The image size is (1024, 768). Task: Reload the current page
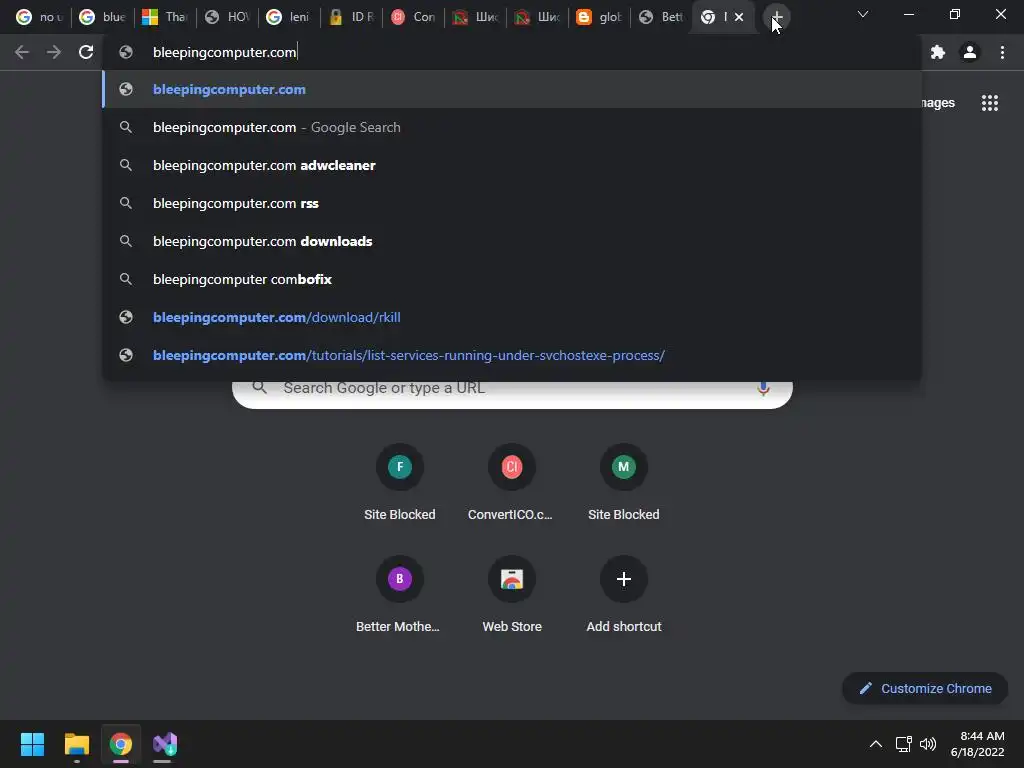[x=86, y=52]
